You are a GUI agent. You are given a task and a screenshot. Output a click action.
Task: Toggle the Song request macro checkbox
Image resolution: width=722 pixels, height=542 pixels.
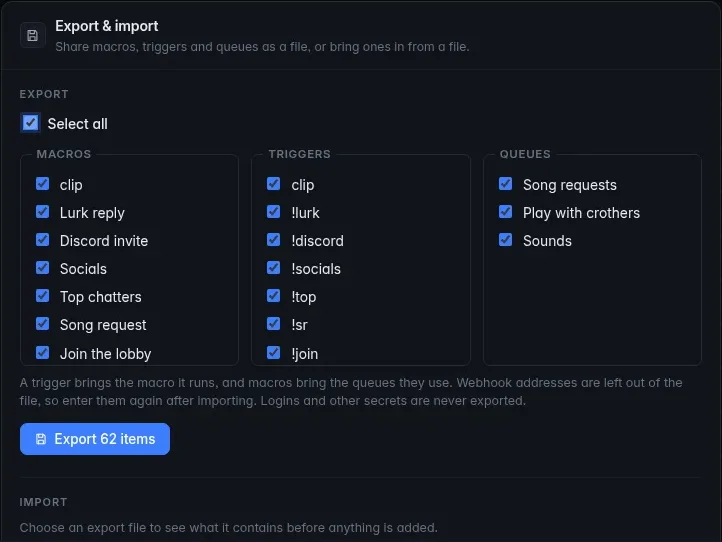click(42, 324)
